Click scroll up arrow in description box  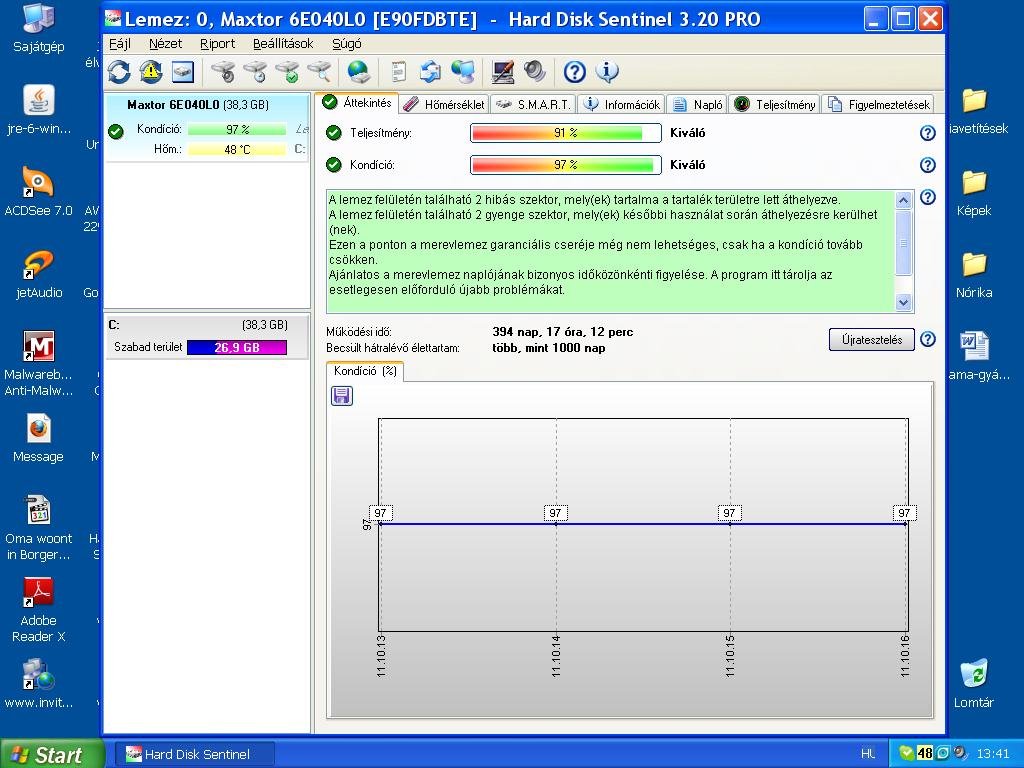tap(904, 200)
